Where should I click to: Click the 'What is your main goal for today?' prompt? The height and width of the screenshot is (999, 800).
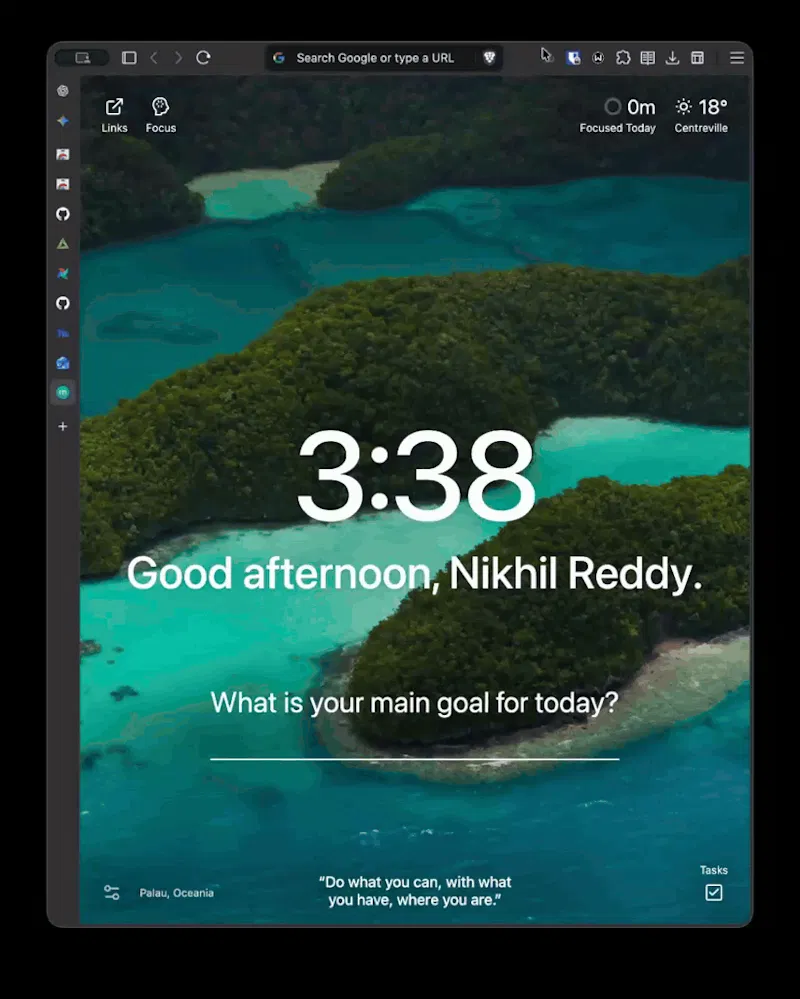415,703
